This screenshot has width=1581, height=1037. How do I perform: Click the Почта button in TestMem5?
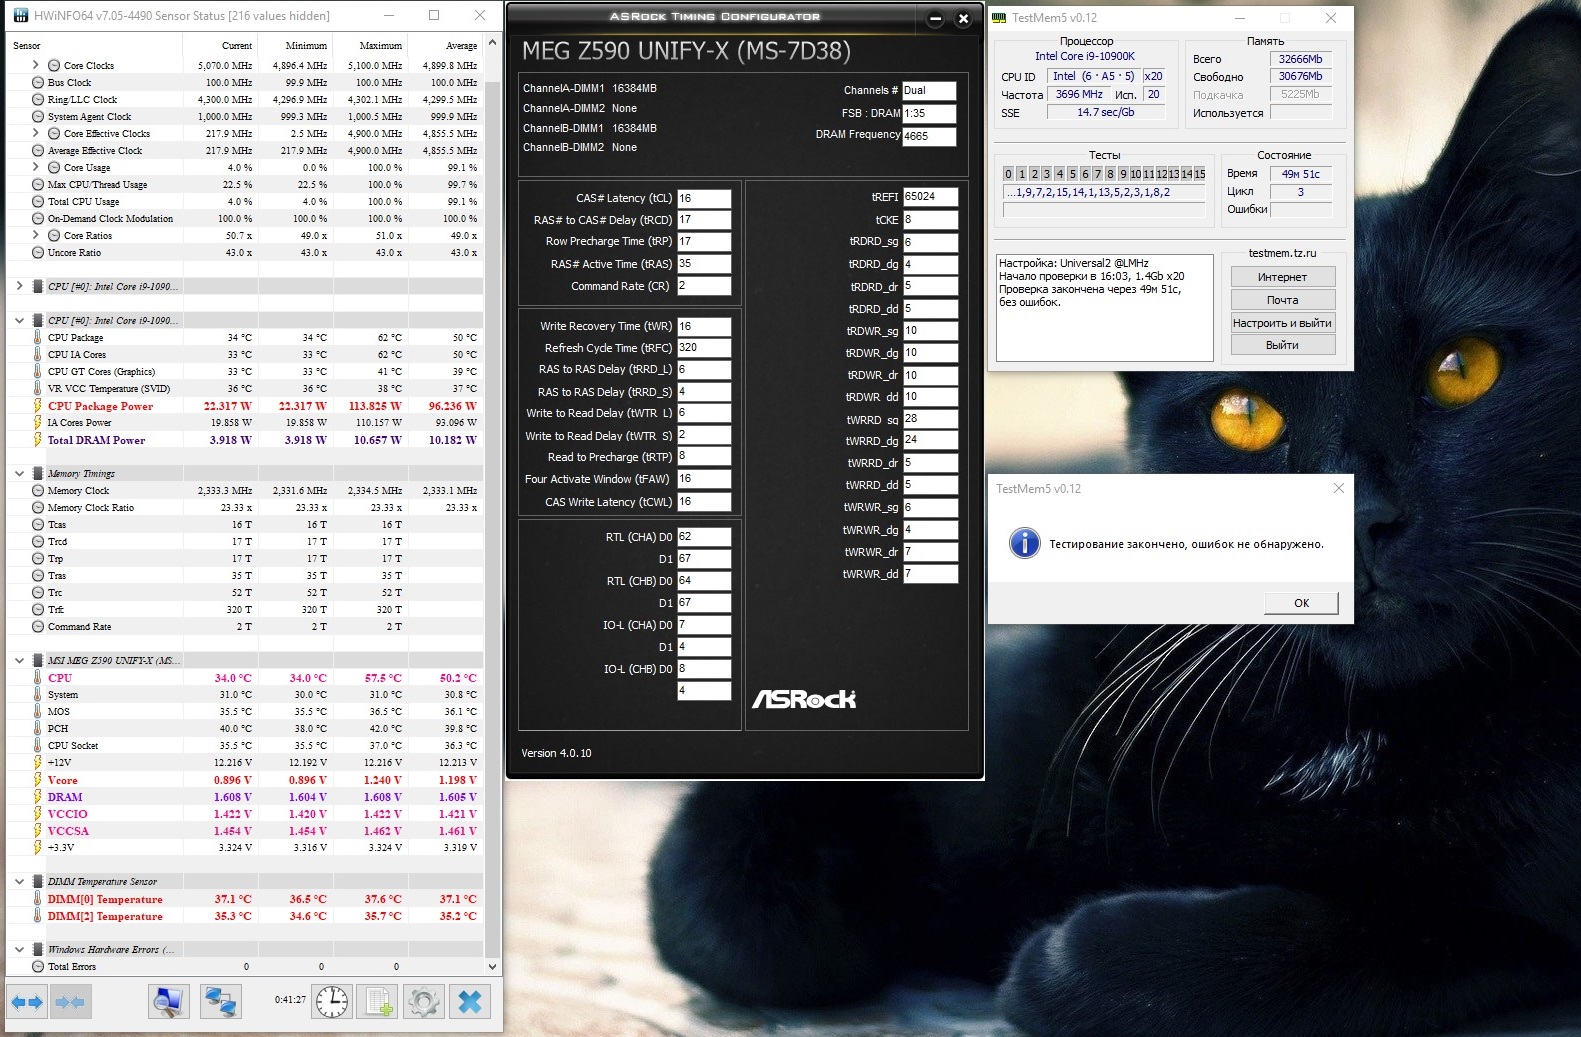[x=1282, y=300]
